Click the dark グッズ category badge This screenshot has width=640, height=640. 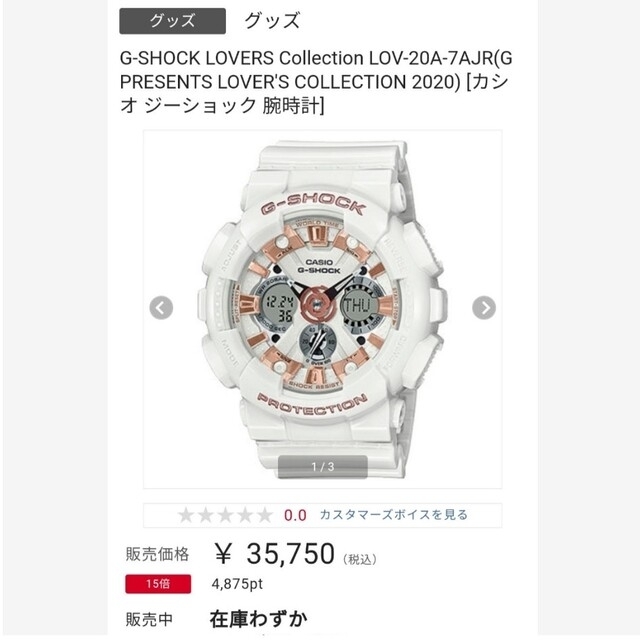click(x=172, y=21)
